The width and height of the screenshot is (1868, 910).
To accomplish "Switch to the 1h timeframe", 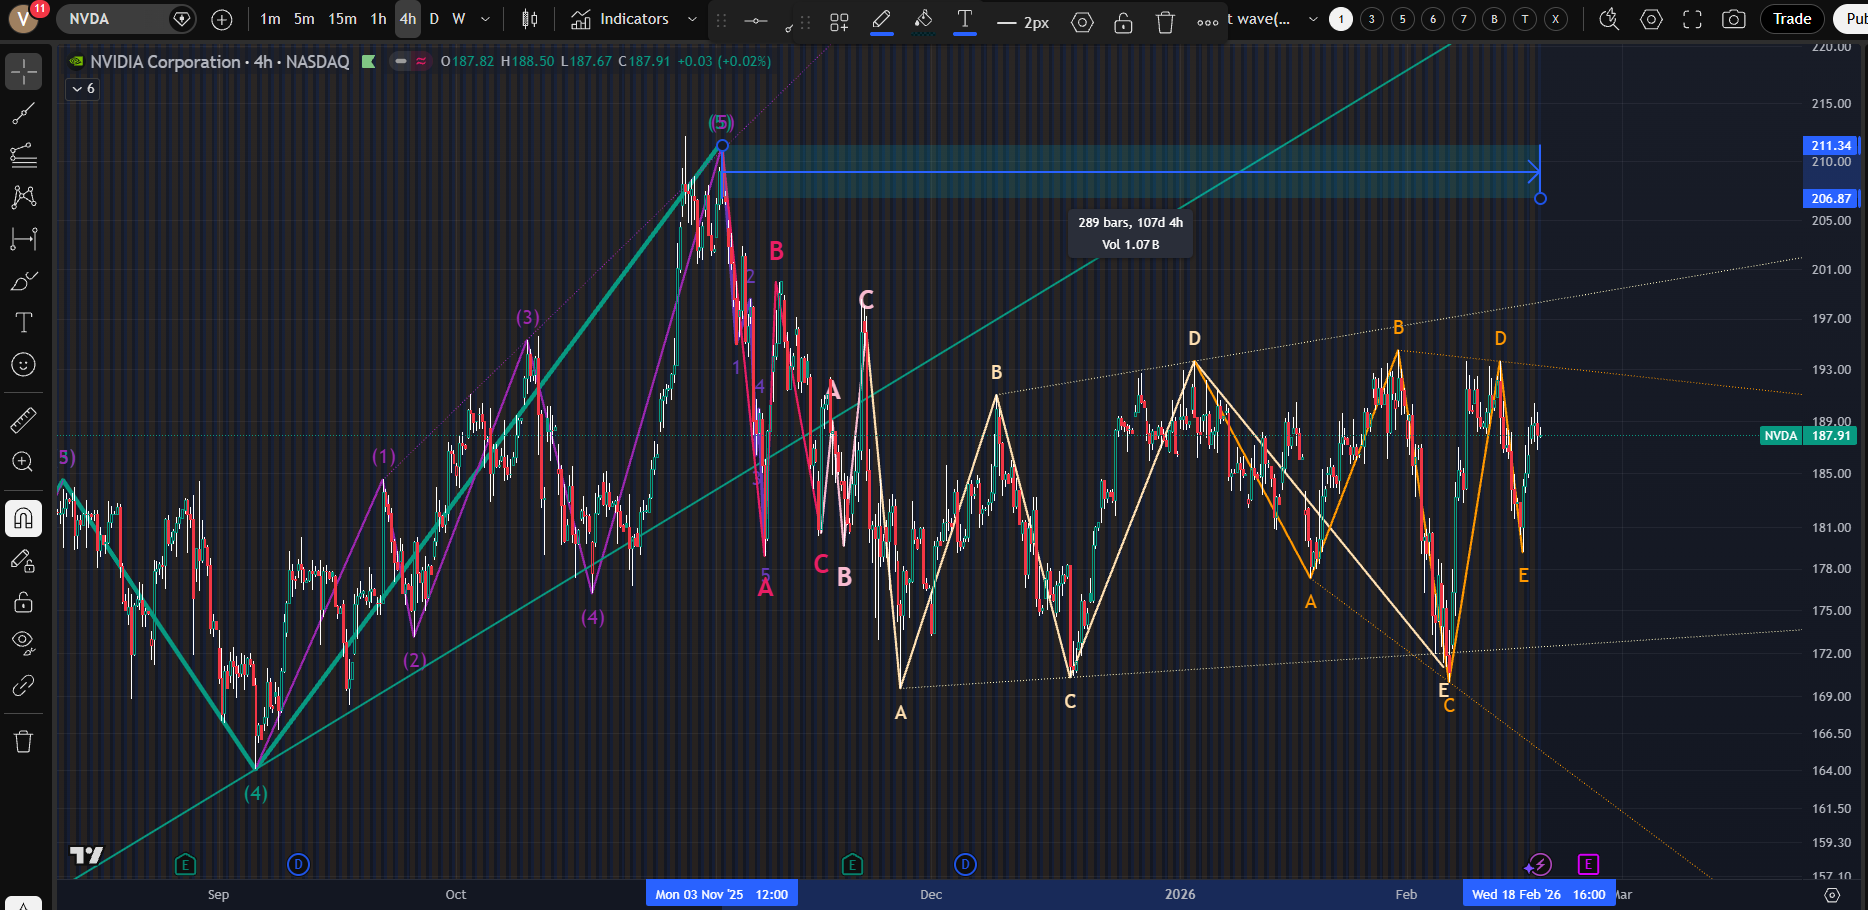I will [378, 19].
